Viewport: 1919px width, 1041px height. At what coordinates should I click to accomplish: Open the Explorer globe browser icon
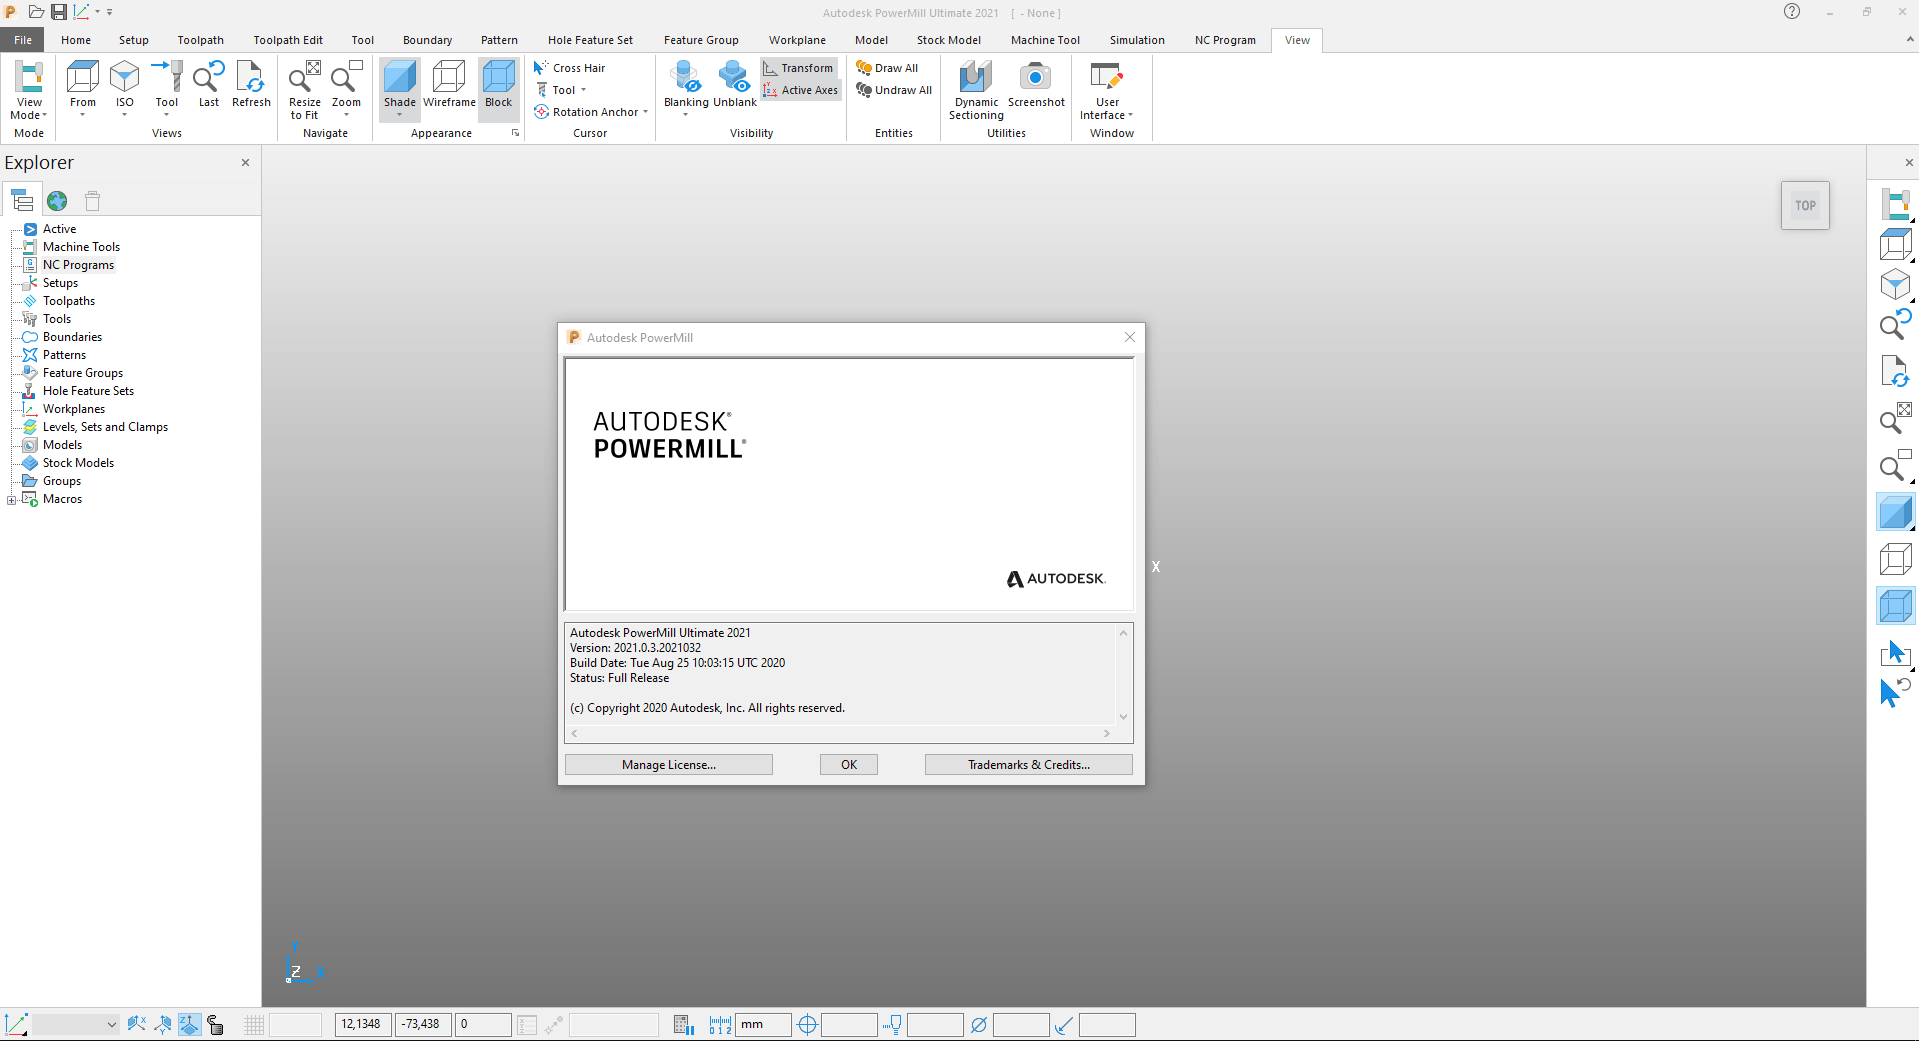57,201
